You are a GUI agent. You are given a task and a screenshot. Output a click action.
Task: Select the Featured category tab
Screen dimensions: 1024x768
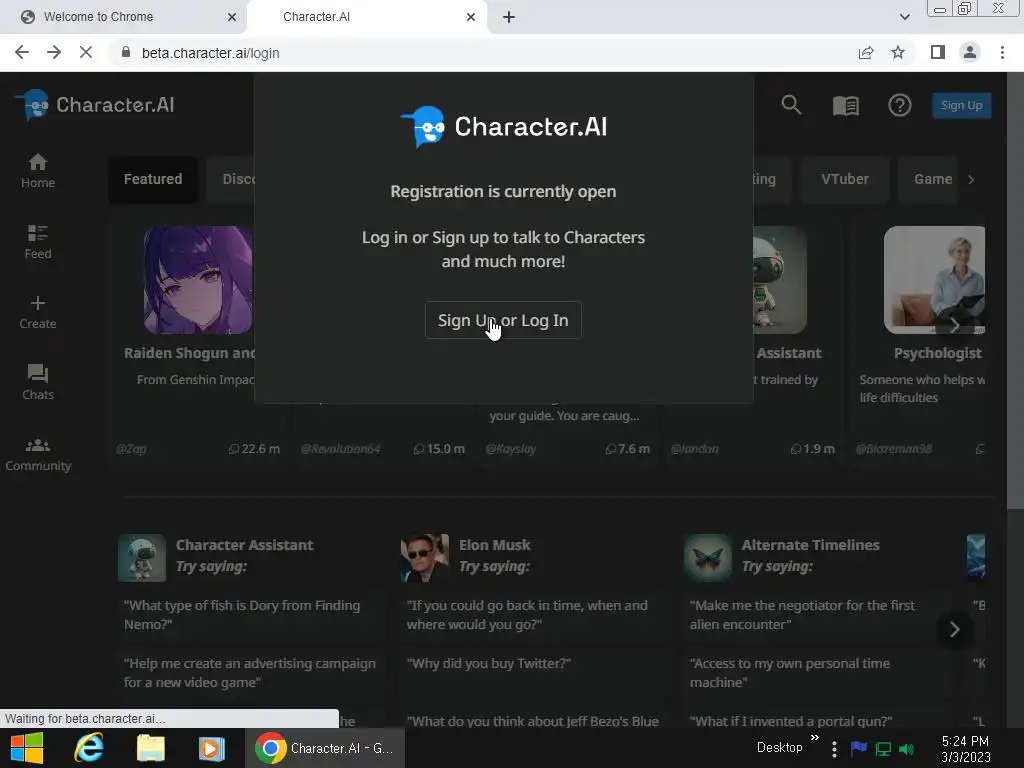tap(153, 179)
